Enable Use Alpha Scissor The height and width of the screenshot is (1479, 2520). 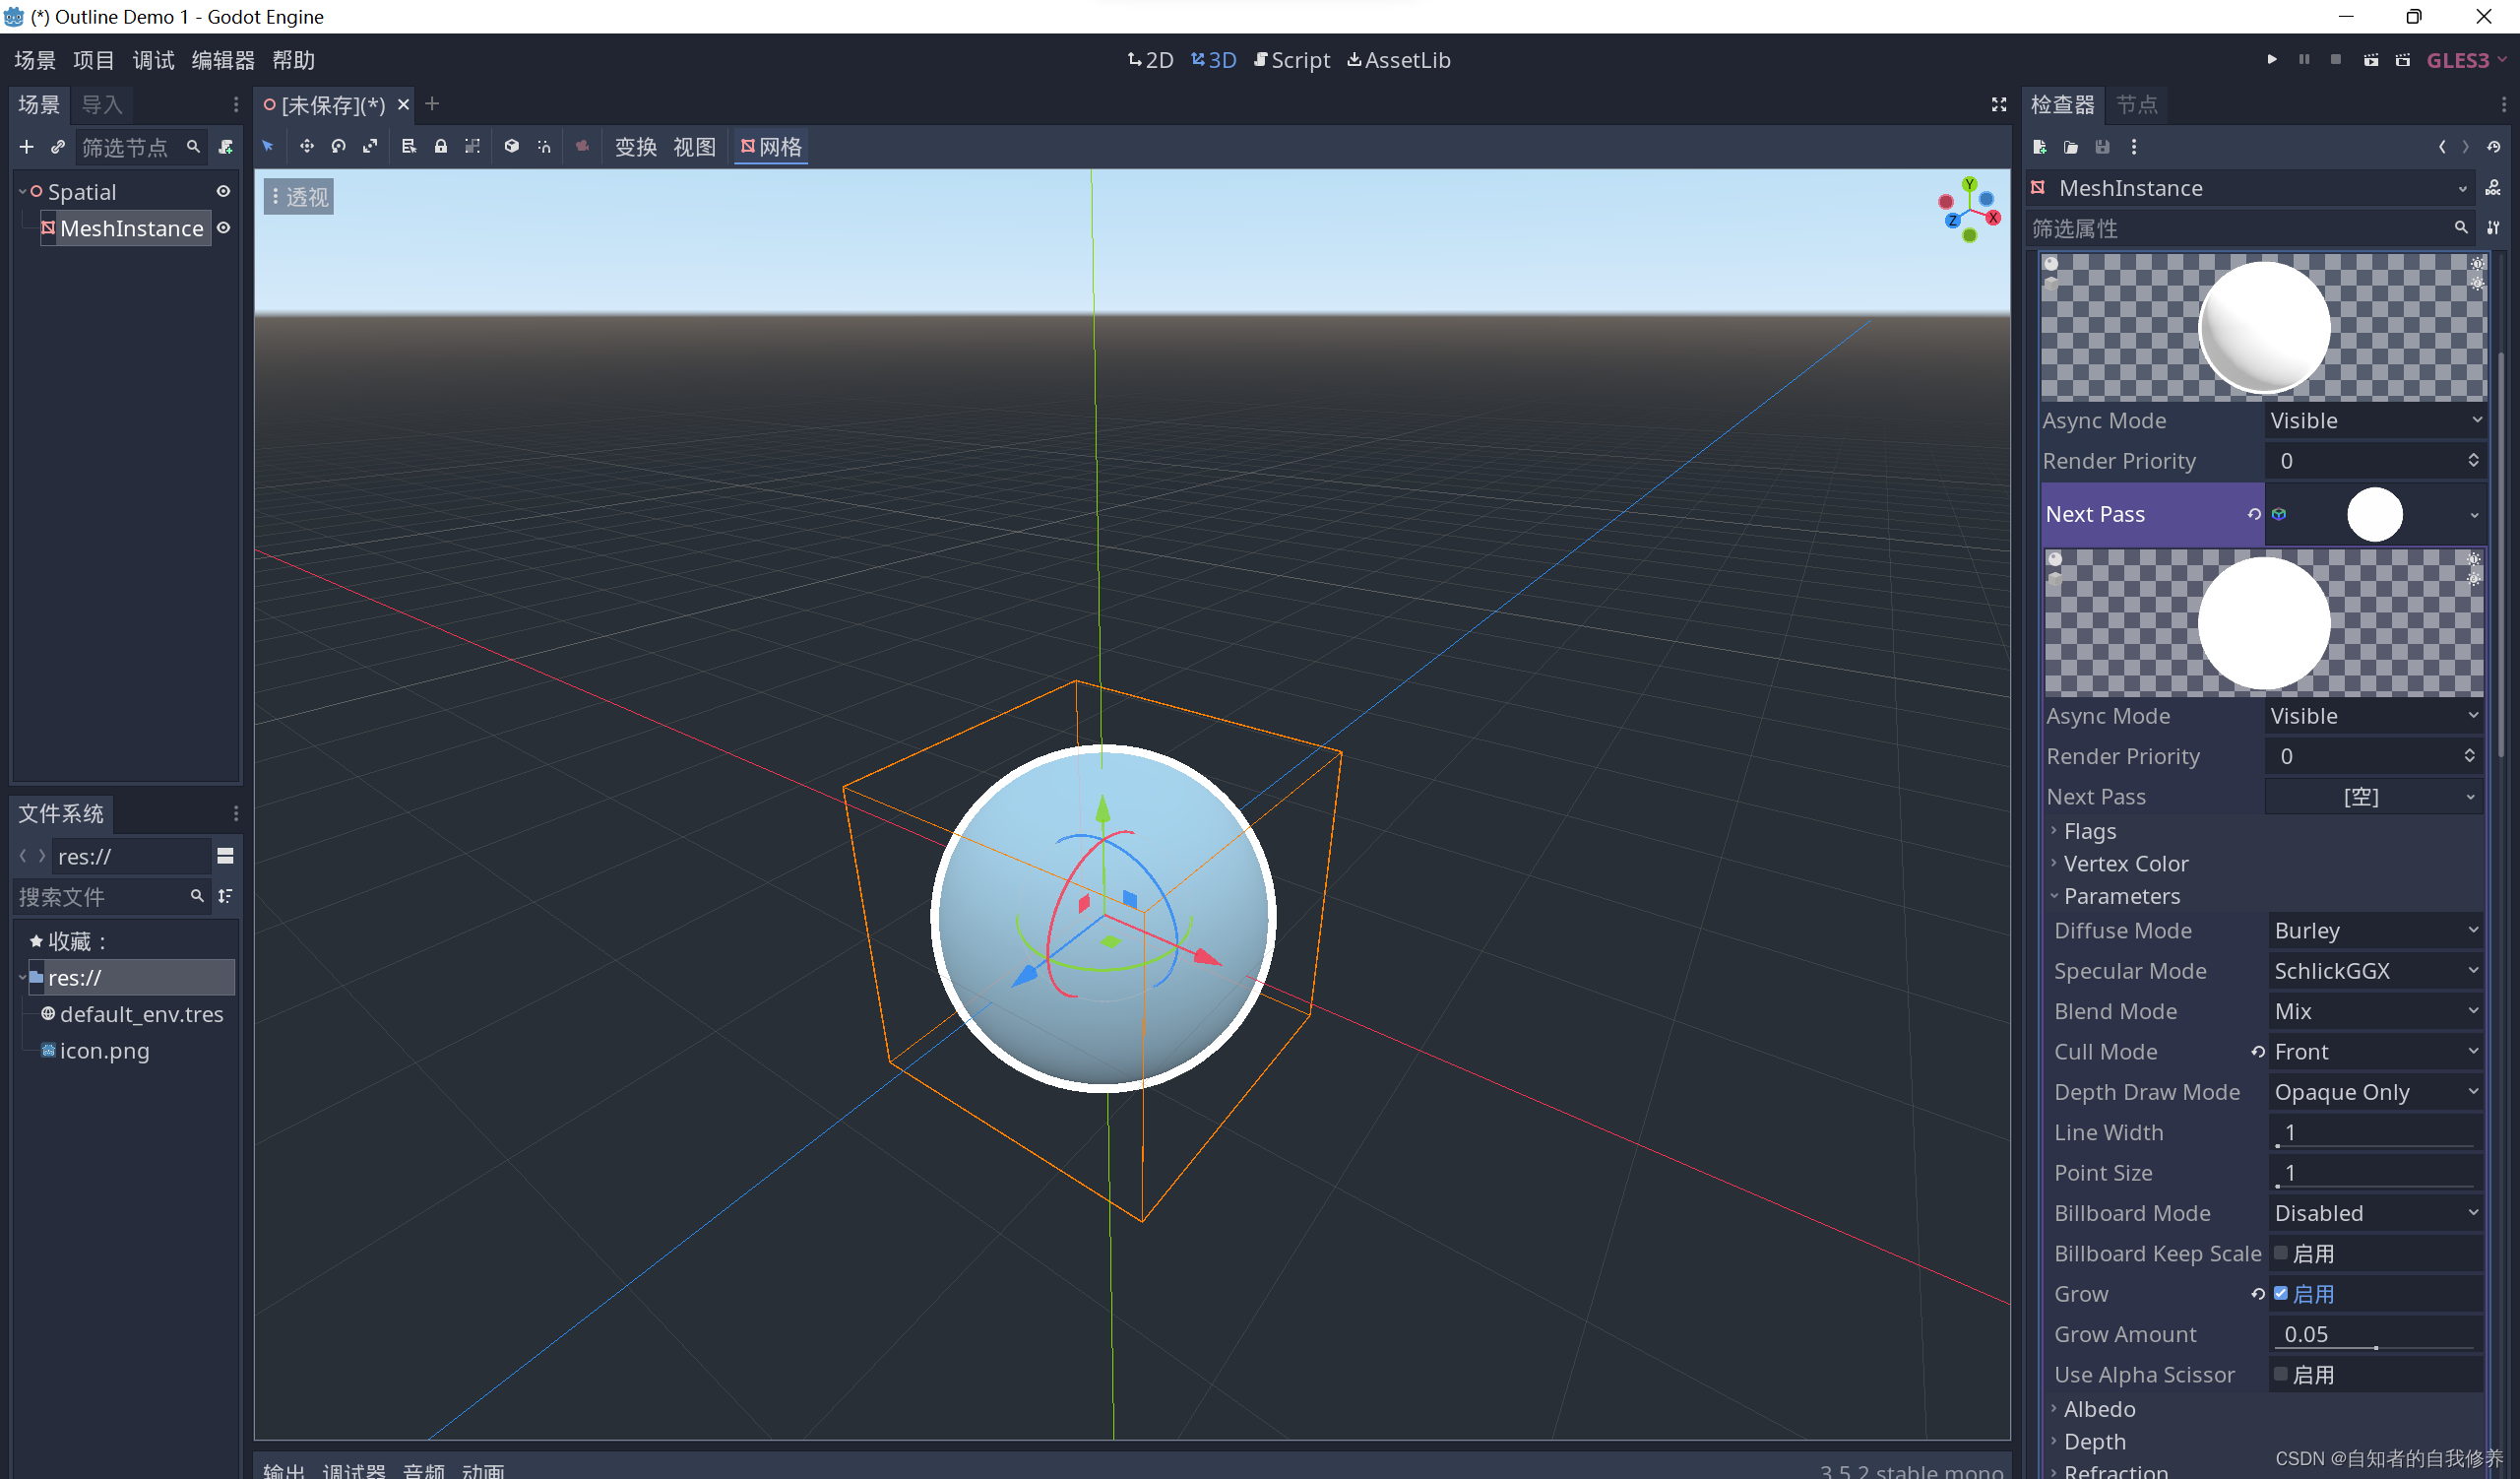point(2281,1374)
